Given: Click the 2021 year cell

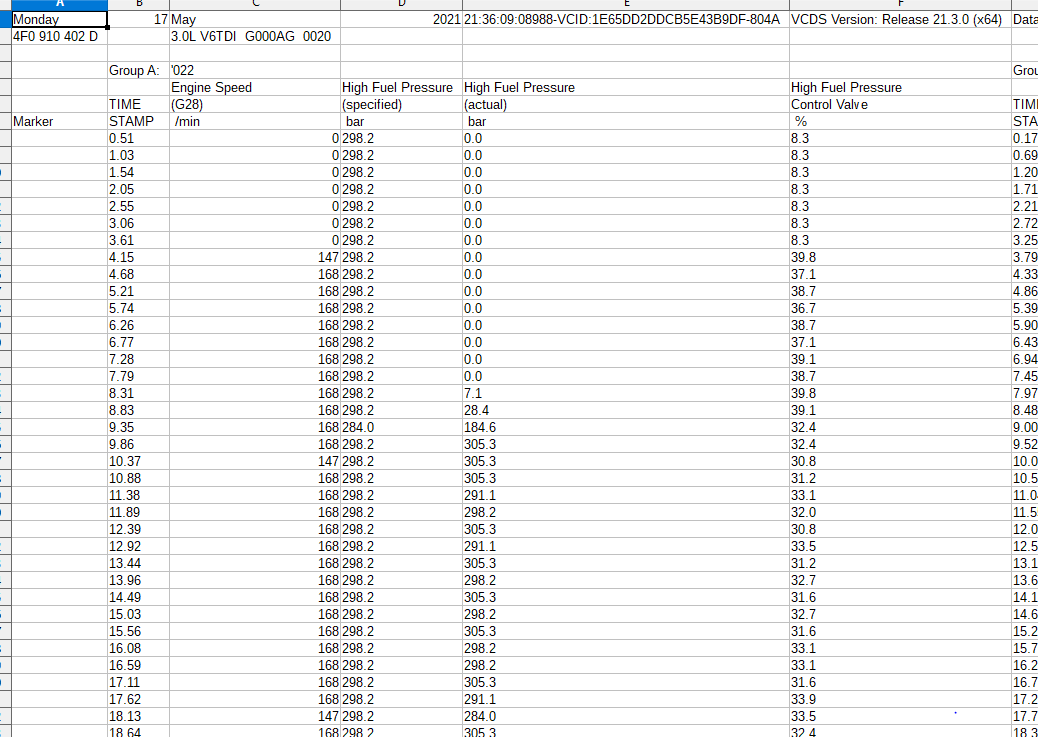Looking at the screenshot, I should pyautogui.click(x=401, y=20).
